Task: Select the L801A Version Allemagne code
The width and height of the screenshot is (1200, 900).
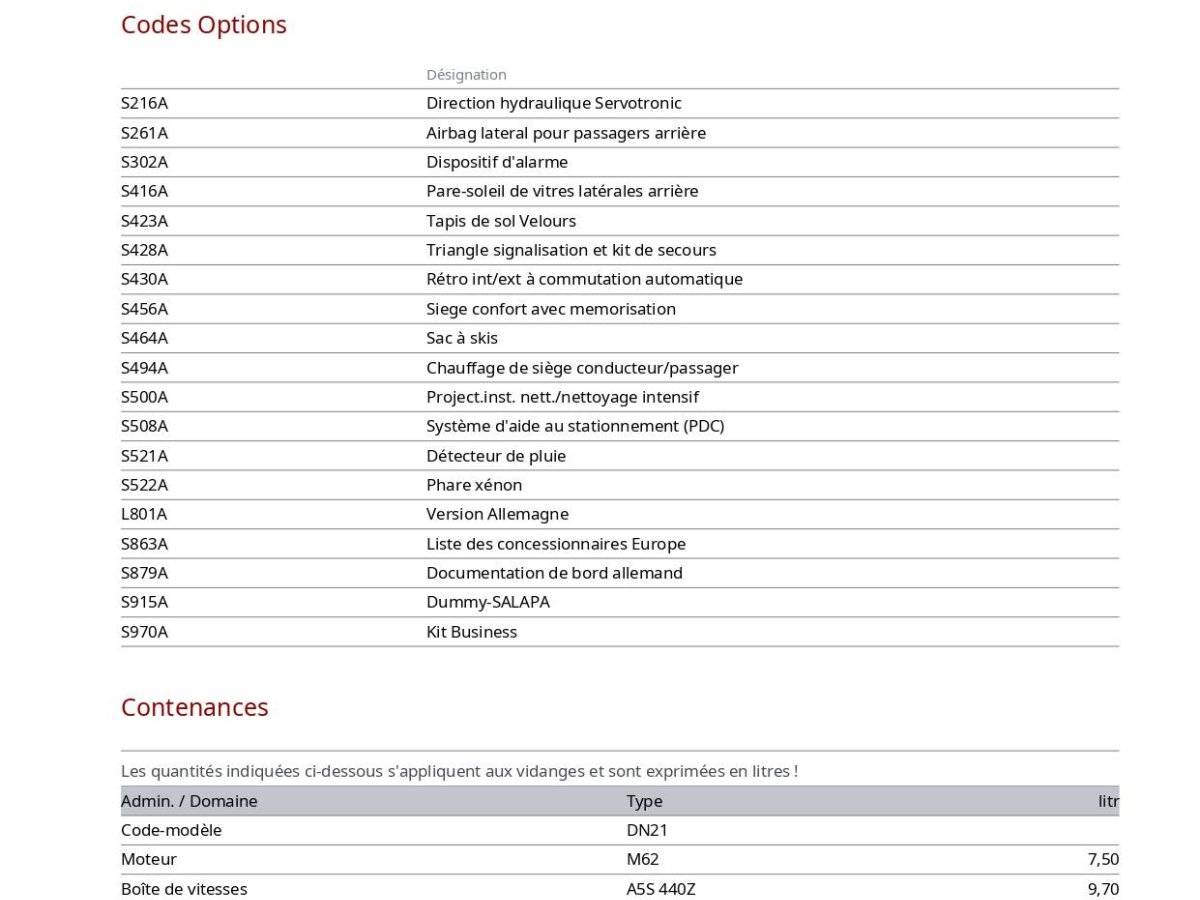Action: pos(144,514)
